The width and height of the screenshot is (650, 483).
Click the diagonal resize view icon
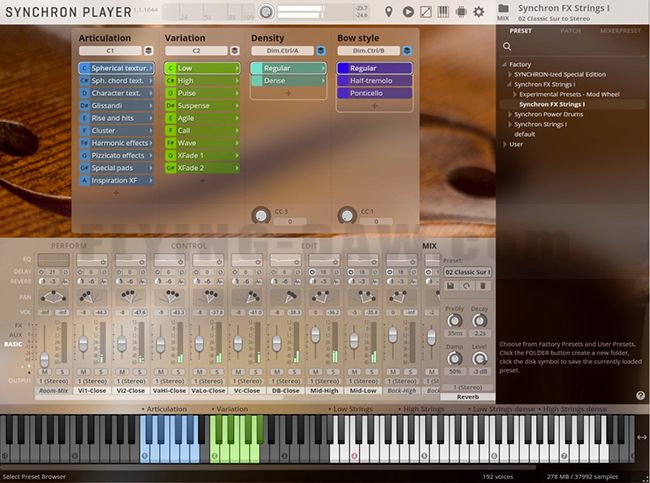426,12
